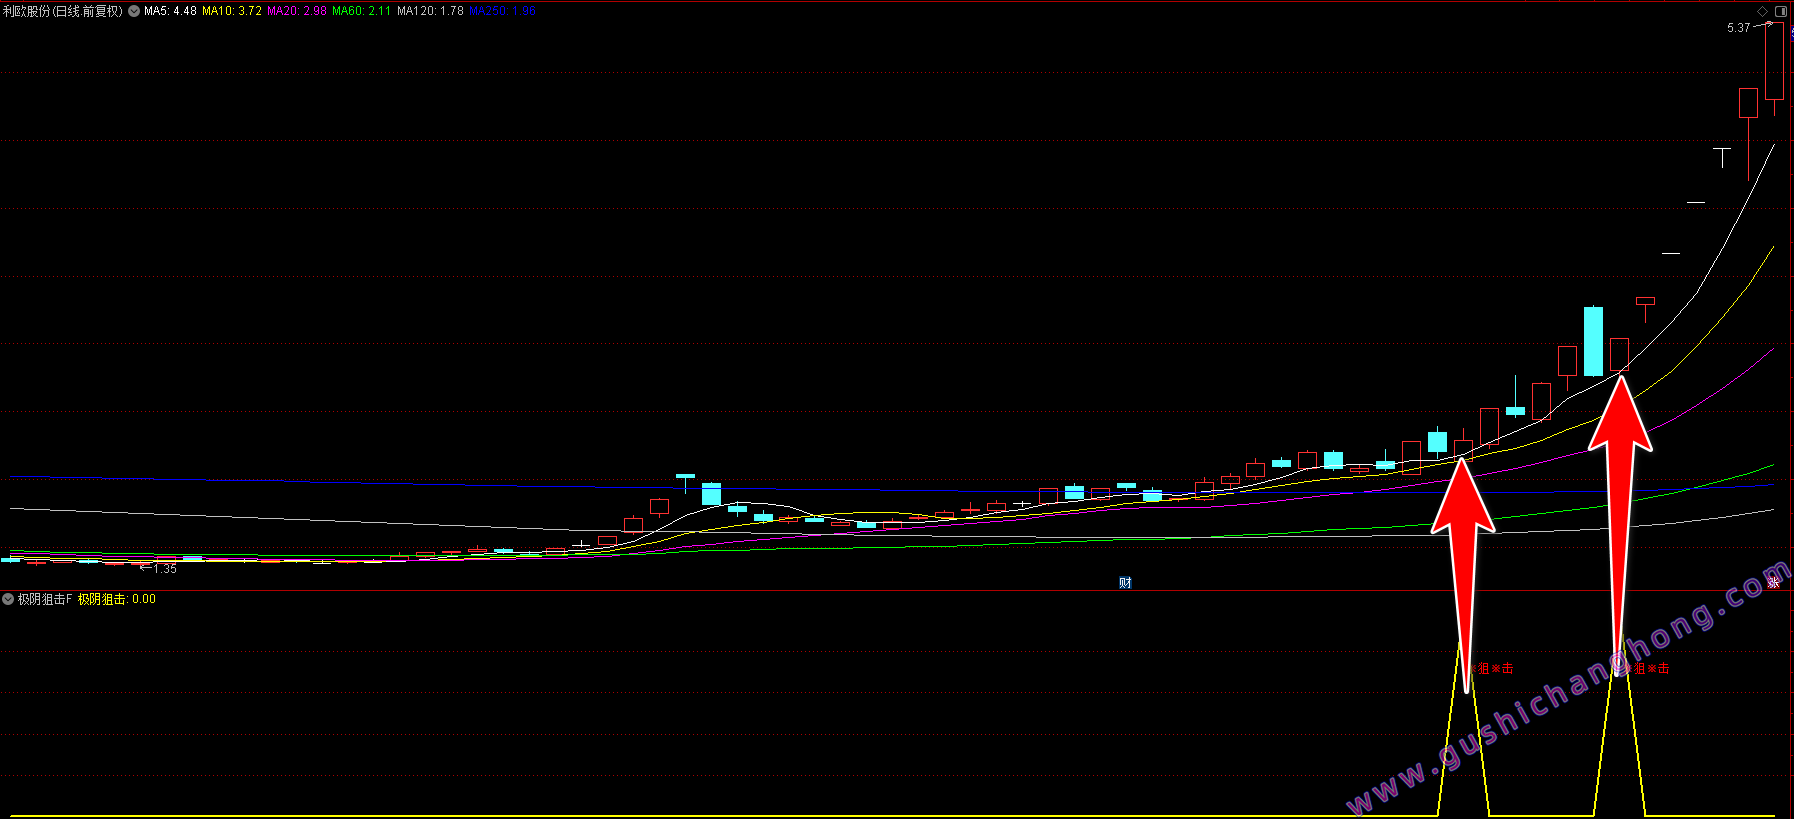Click the 极阴狙击F indicator name
This screenshot has width=1794, height=819.
tap(45, 599)
